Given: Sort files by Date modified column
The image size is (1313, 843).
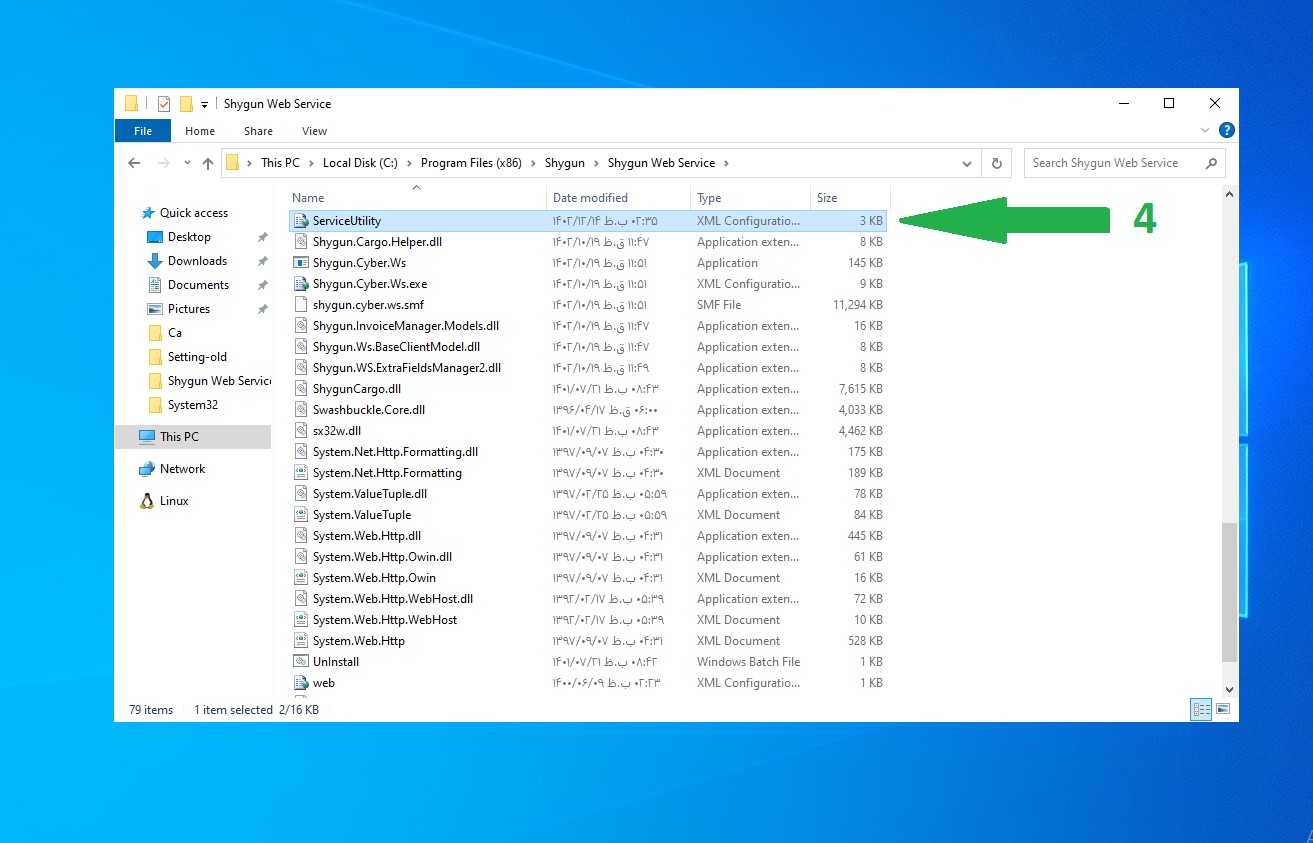Looking at the screenshot, I should click(590, 198).
